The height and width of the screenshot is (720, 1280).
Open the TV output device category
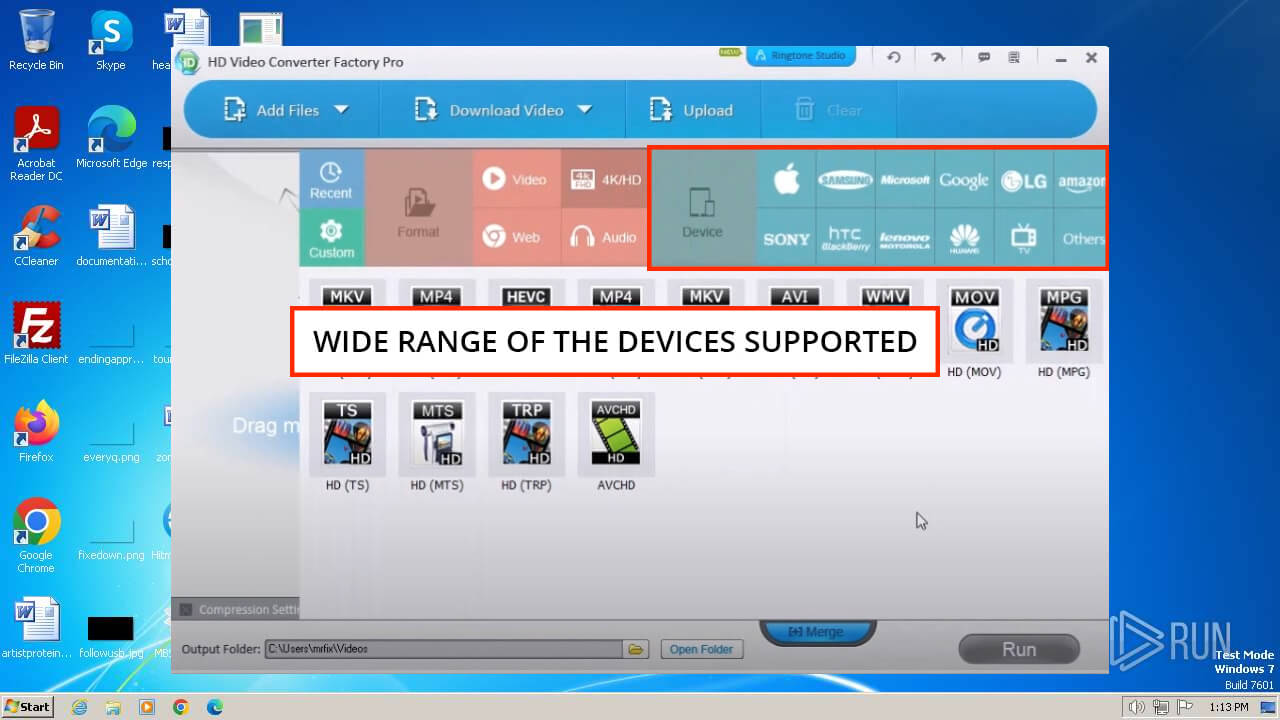(x=1023, y=238)
